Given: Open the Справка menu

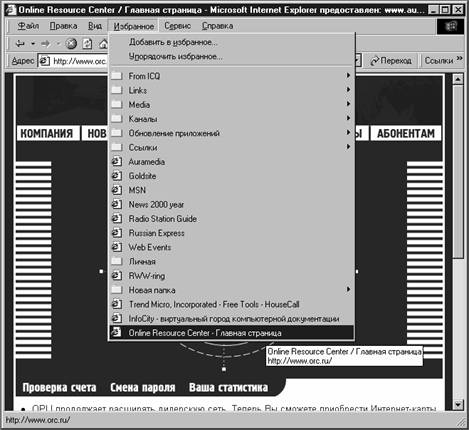Looking at the screenshot, I should coord(217,26).
